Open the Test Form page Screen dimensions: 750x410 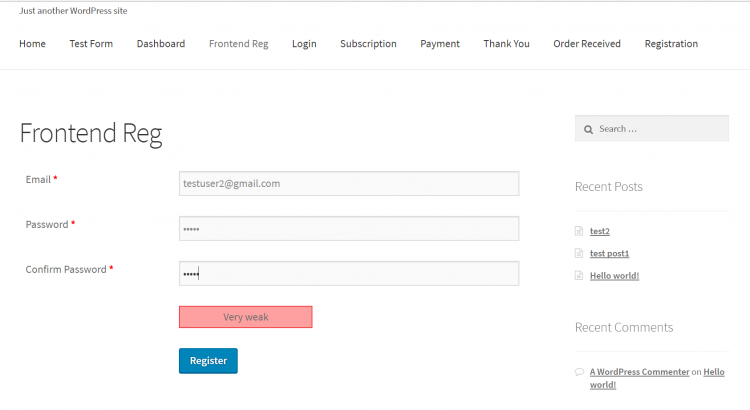[x=91, y=44]
